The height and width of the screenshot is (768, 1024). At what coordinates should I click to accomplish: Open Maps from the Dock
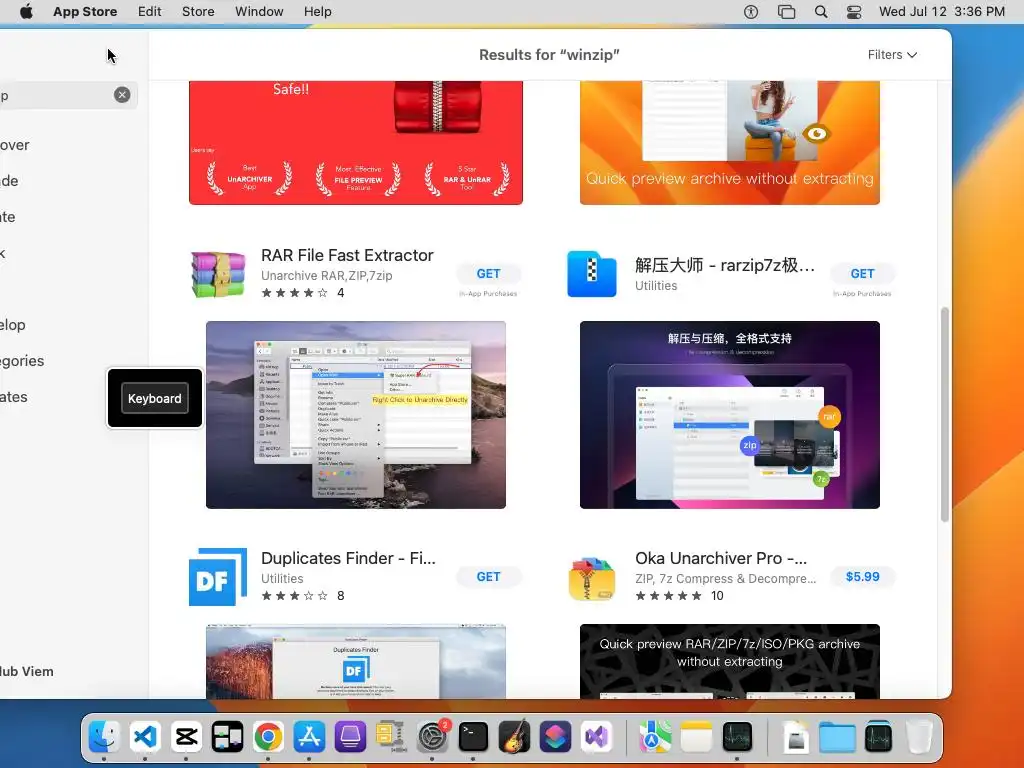(654, 737)
